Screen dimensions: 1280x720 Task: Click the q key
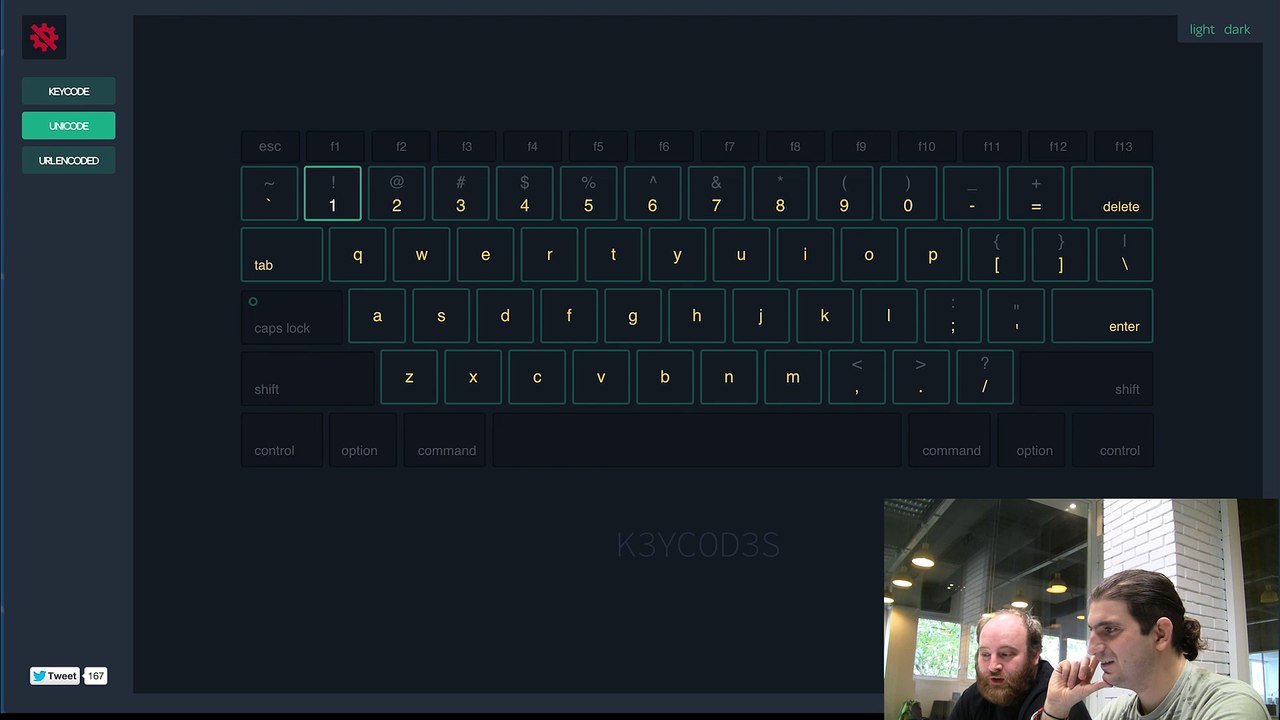(358, 254)
